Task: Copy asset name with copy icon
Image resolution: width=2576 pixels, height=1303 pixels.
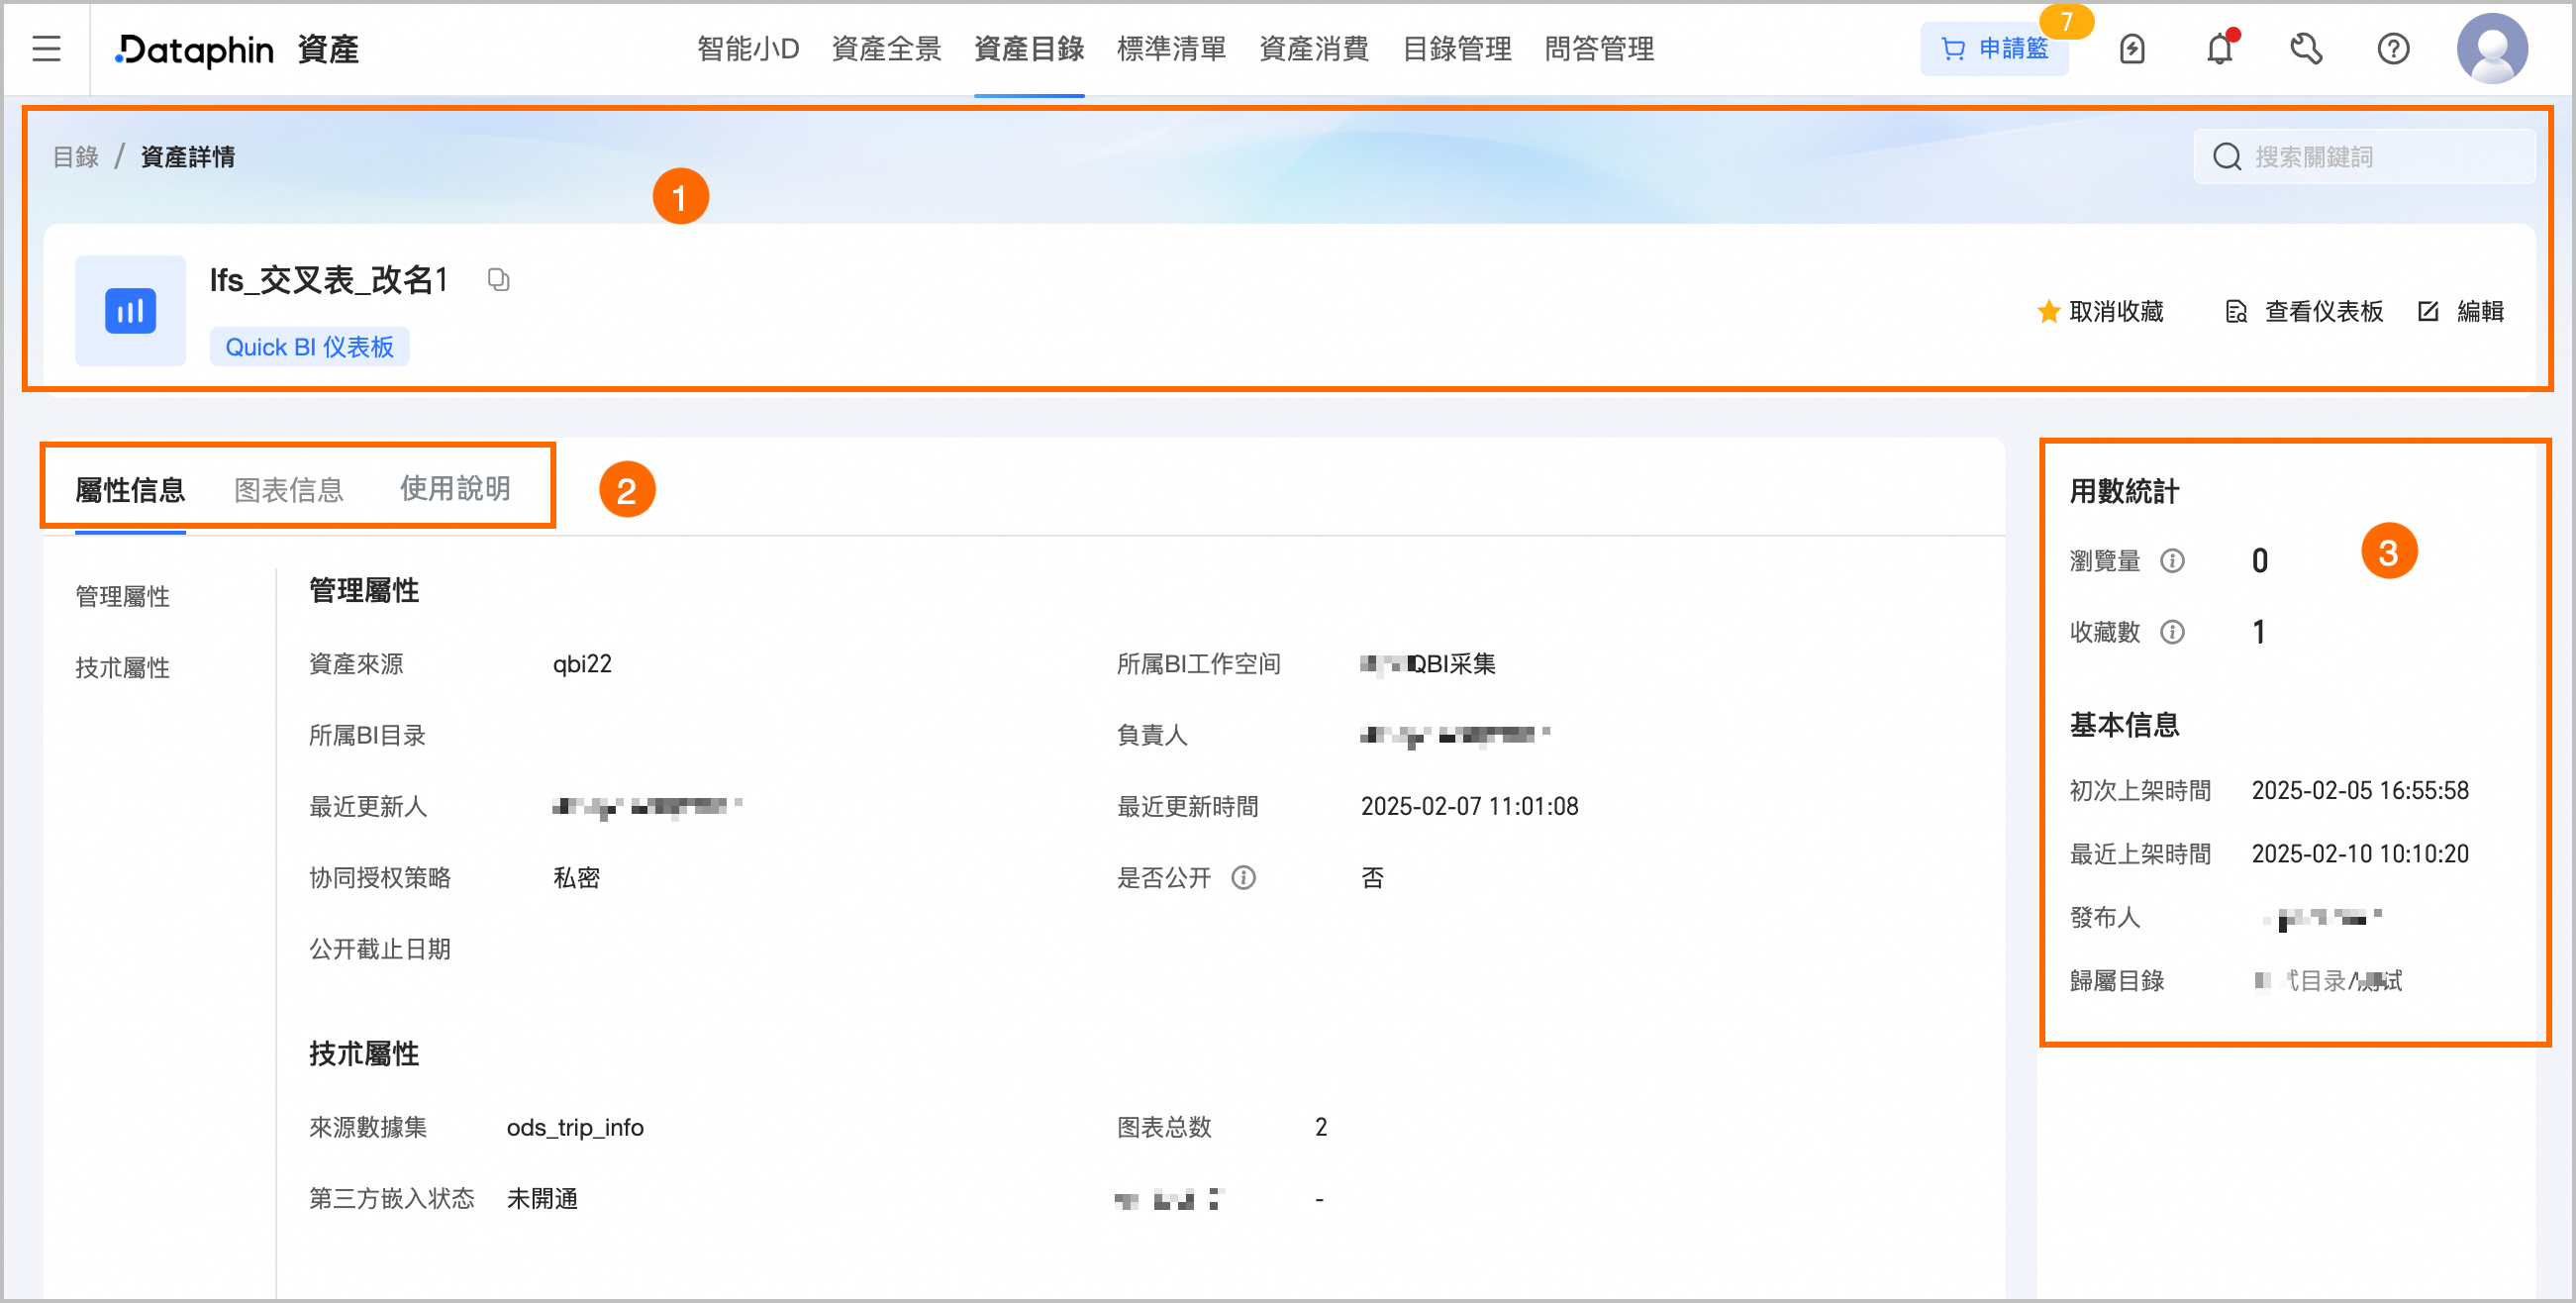Action: click(498, 280)
